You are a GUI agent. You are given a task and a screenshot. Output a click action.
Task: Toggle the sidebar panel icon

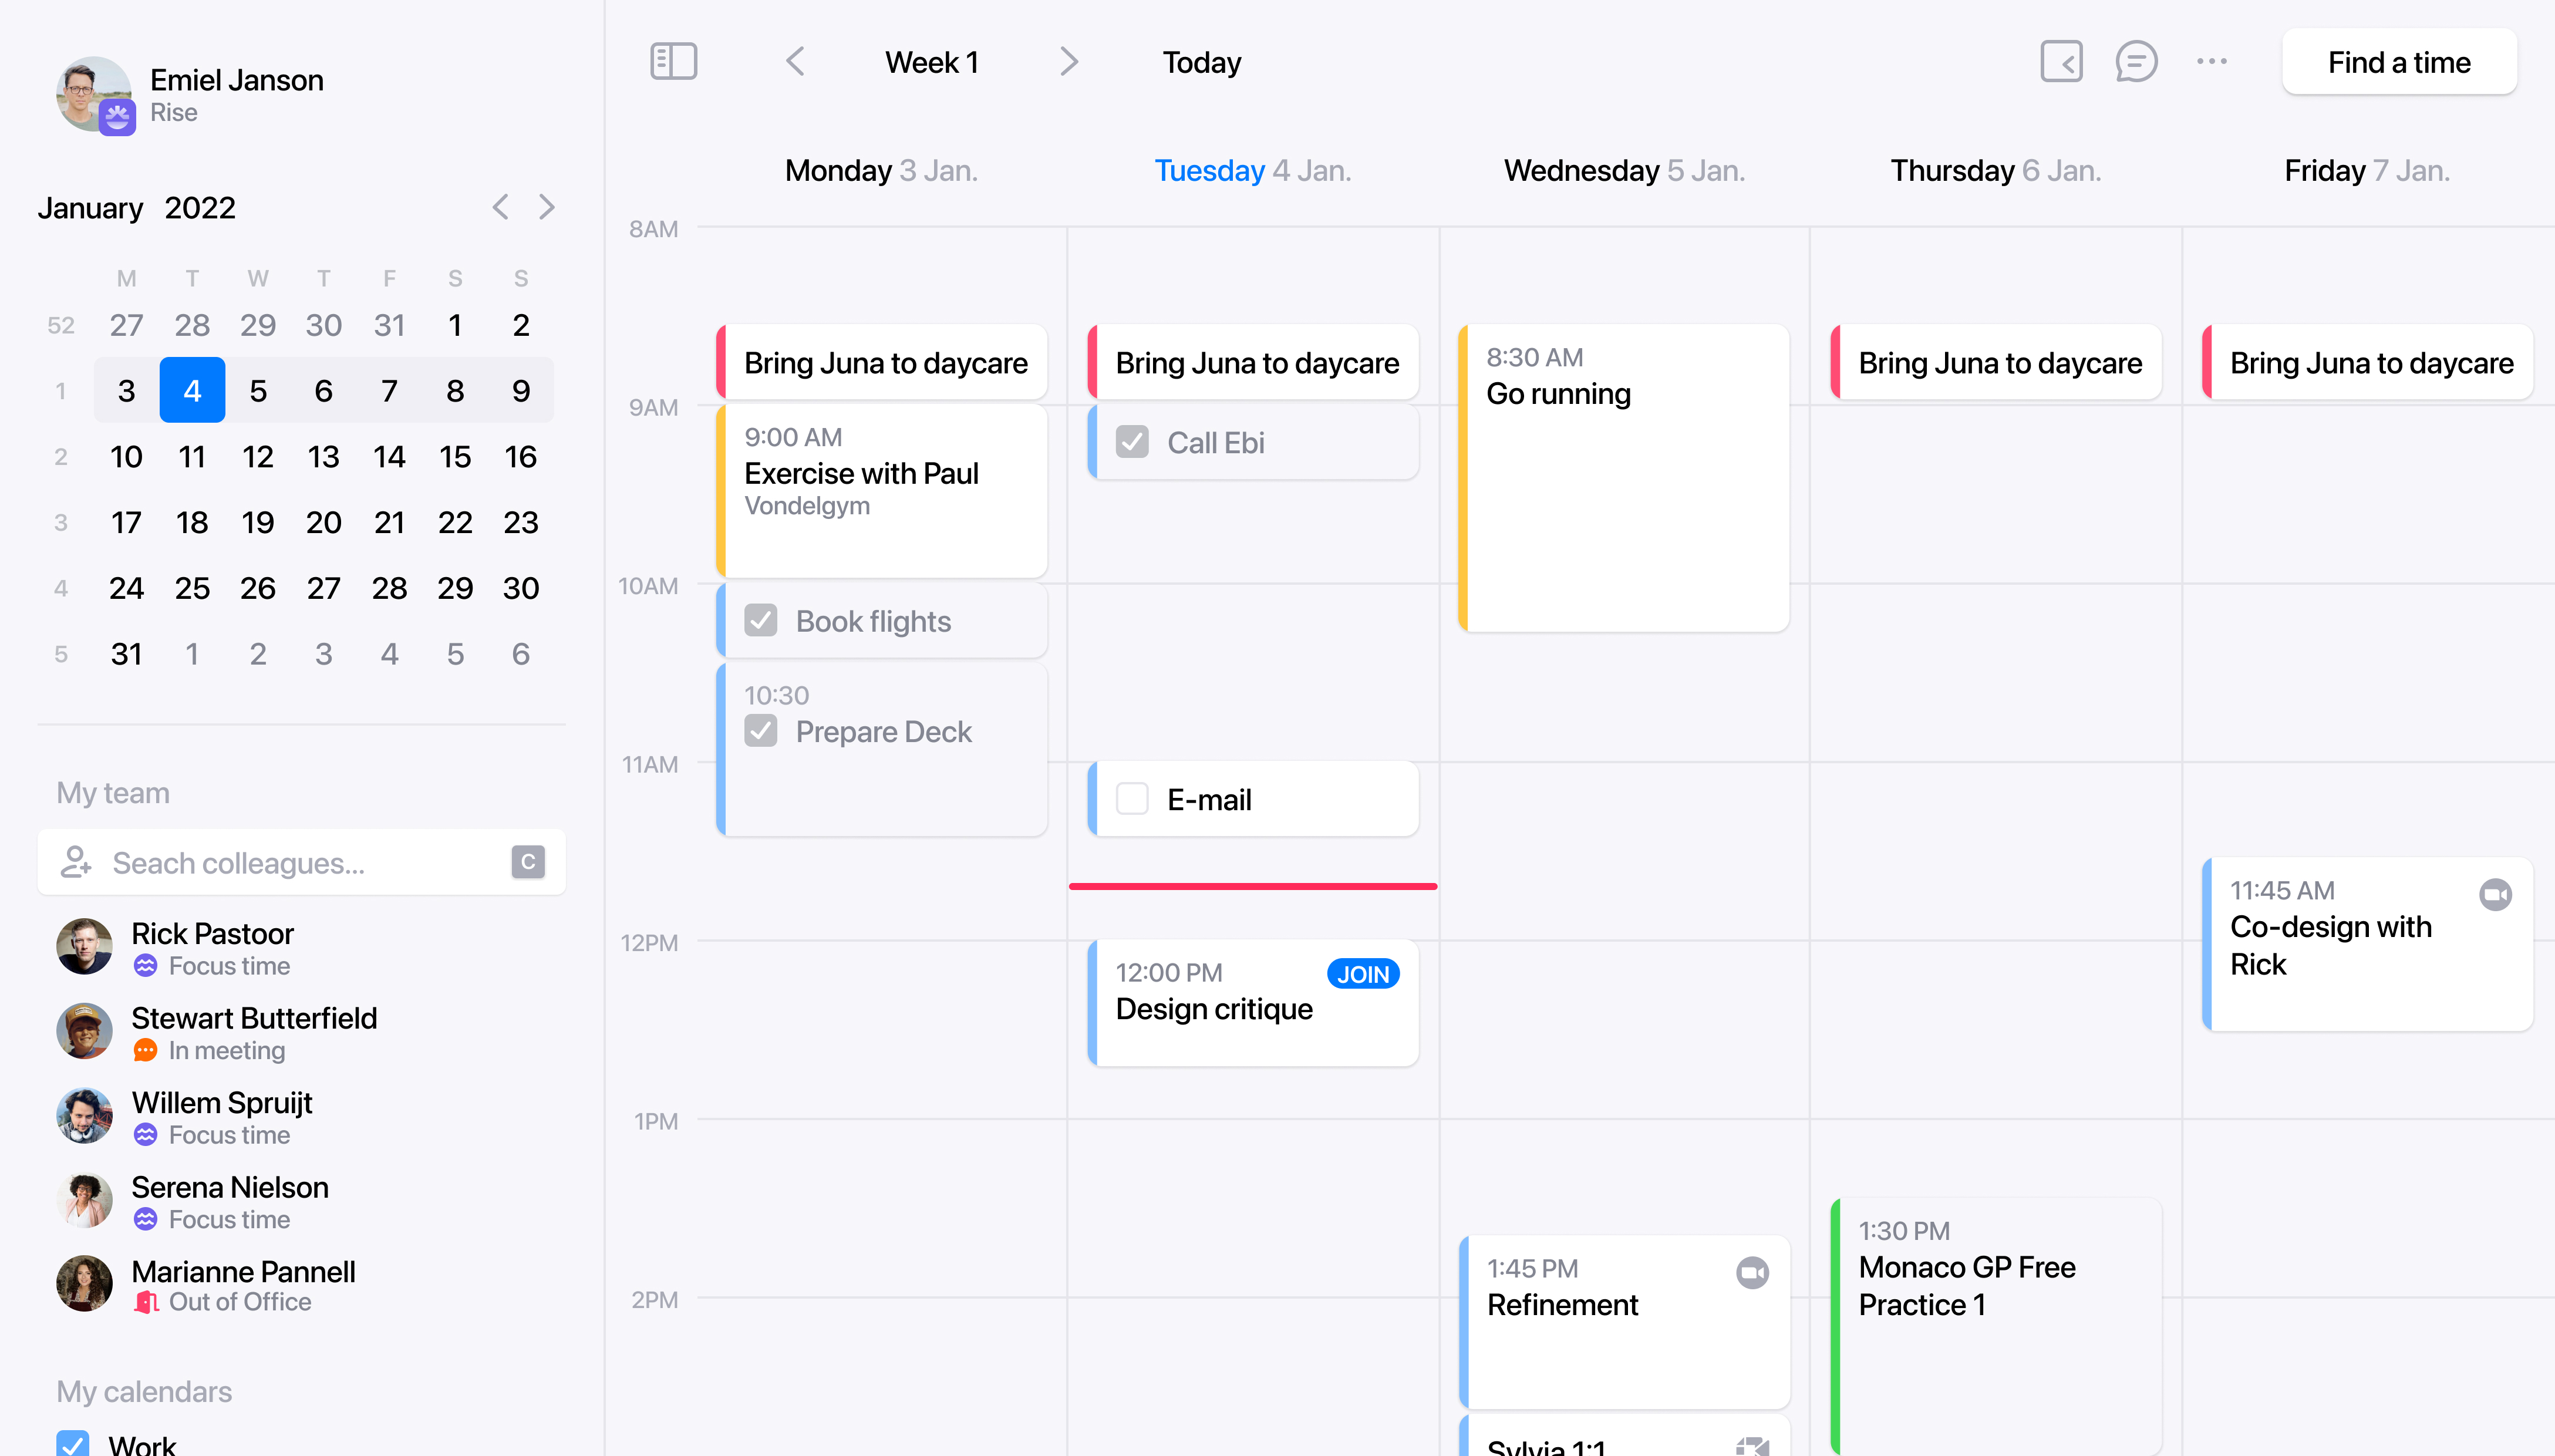coord(673,62)
